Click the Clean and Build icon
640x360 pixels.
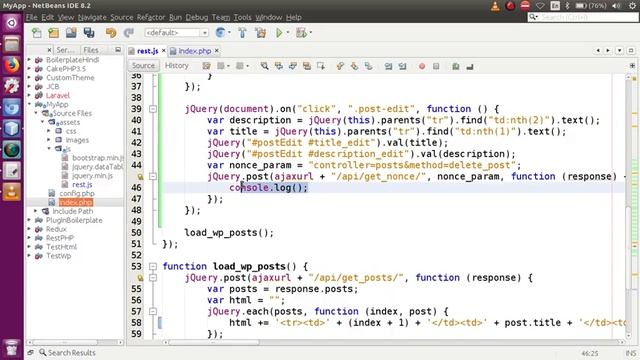coord(260,33)
